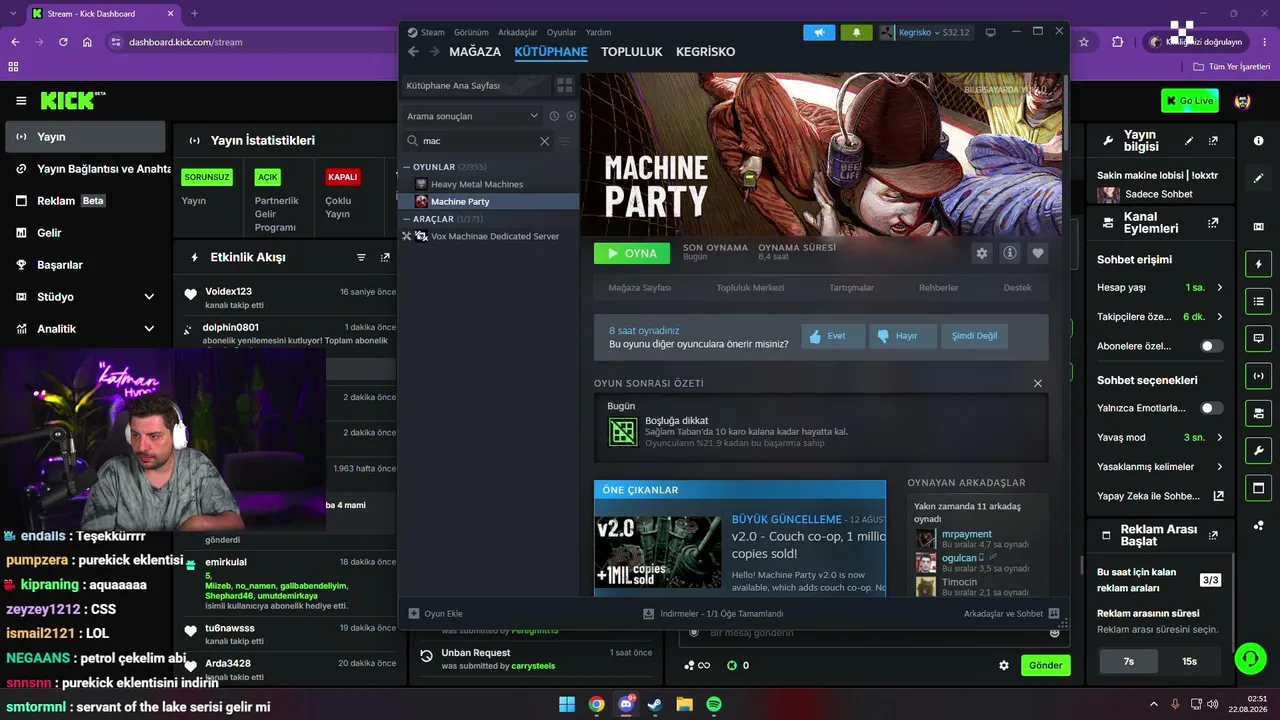Open the Rehberler game tab
Viewport: 1280px width, 720px height.
(x=938, y=288)
